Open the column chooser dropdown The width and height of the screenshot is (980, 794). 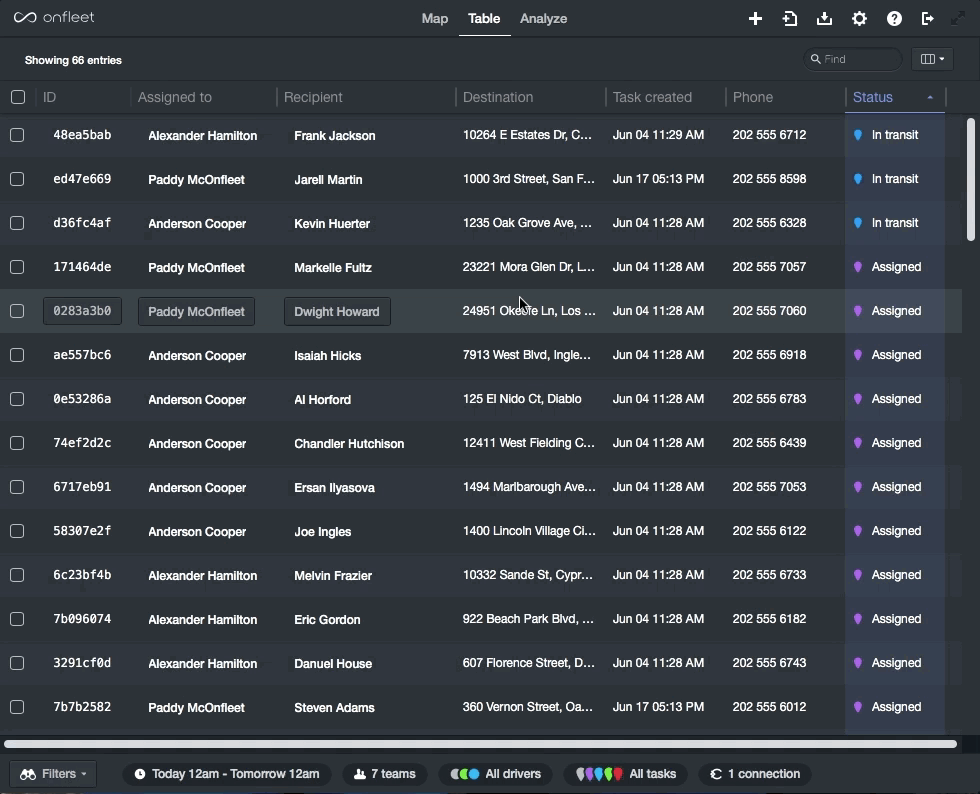(932, 59)
